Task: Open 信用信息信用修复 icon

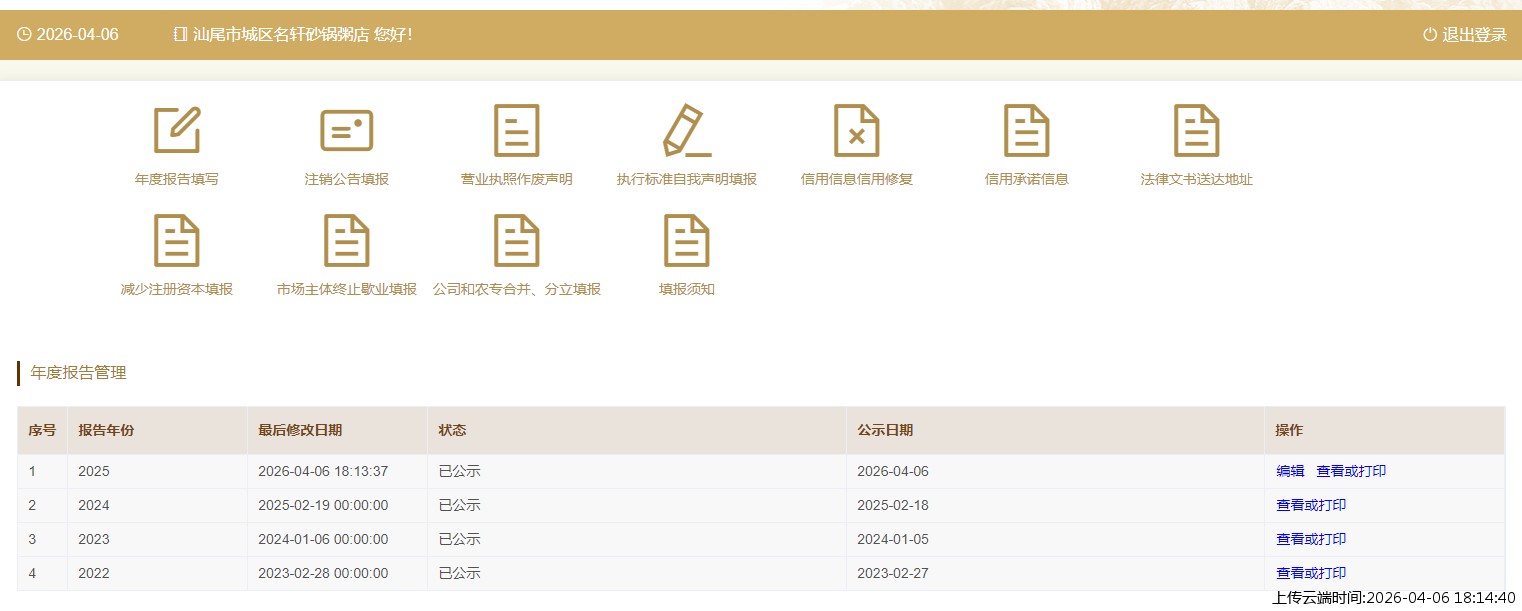Action: coord(857,131)
